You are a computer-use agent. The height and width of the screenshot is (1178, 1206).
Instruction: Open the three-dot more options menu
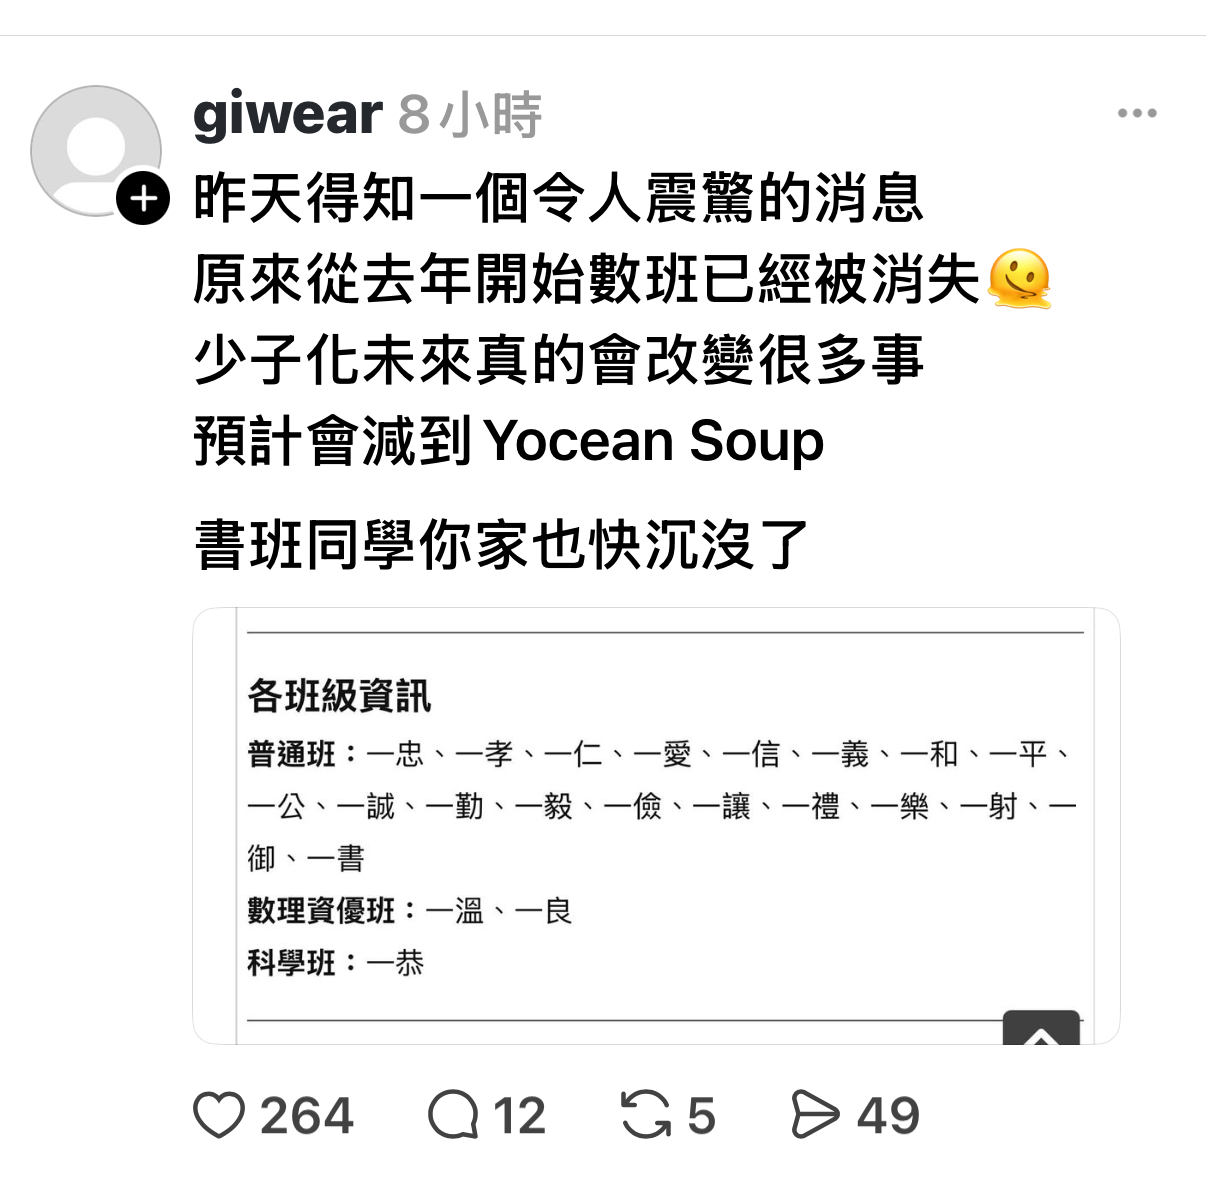click(1137, 113)
